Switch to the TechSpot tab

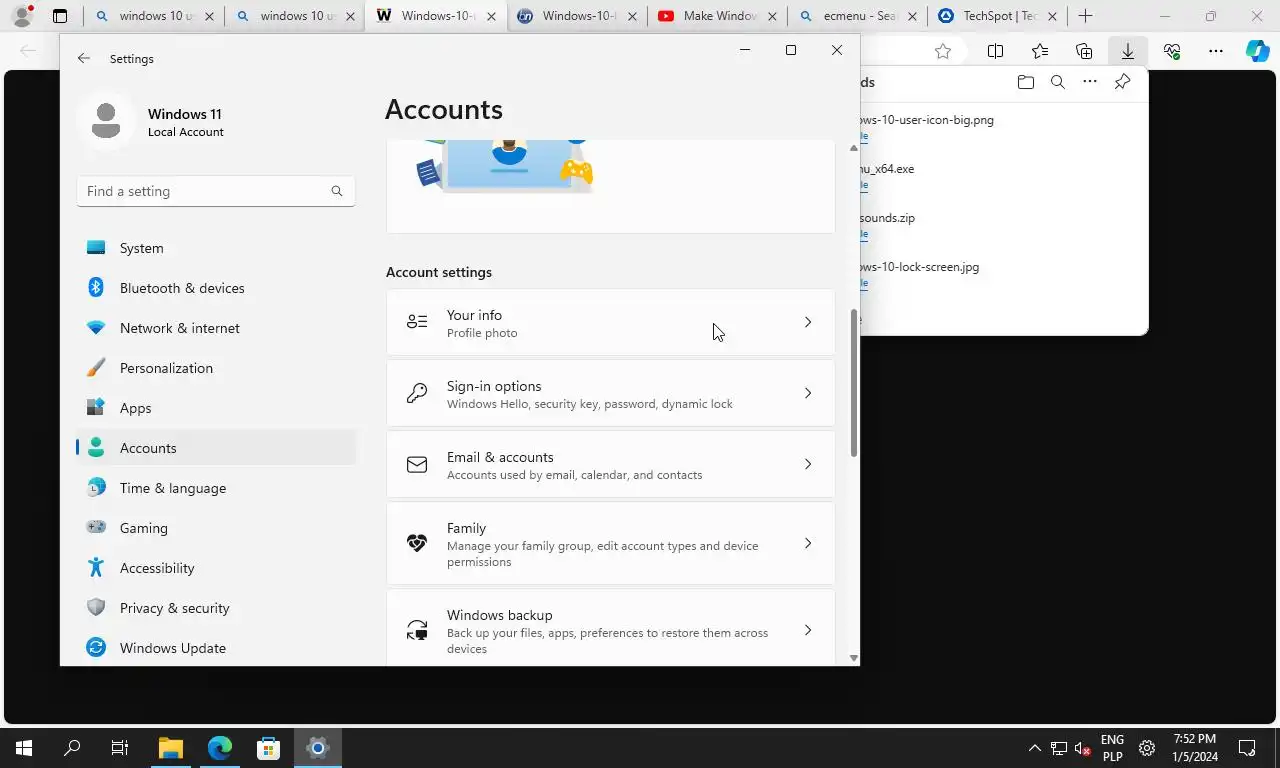click(997, 16)
